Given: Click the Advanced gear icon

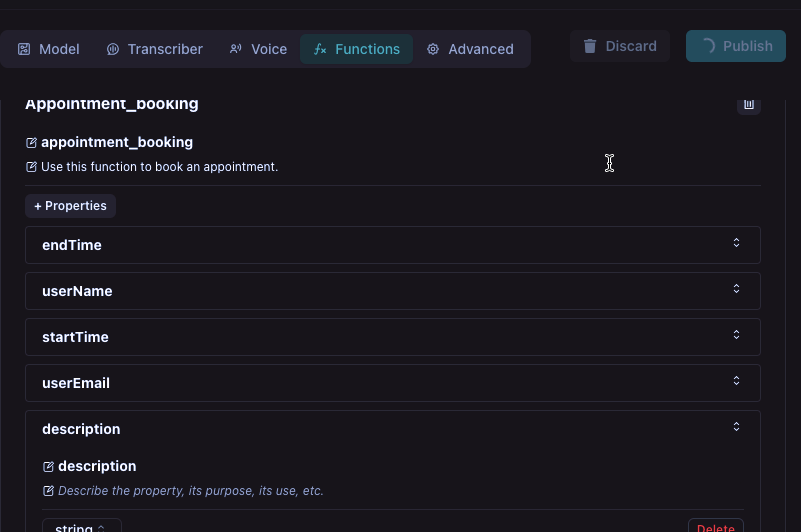Looking at the screenshot, I should 433,49.
